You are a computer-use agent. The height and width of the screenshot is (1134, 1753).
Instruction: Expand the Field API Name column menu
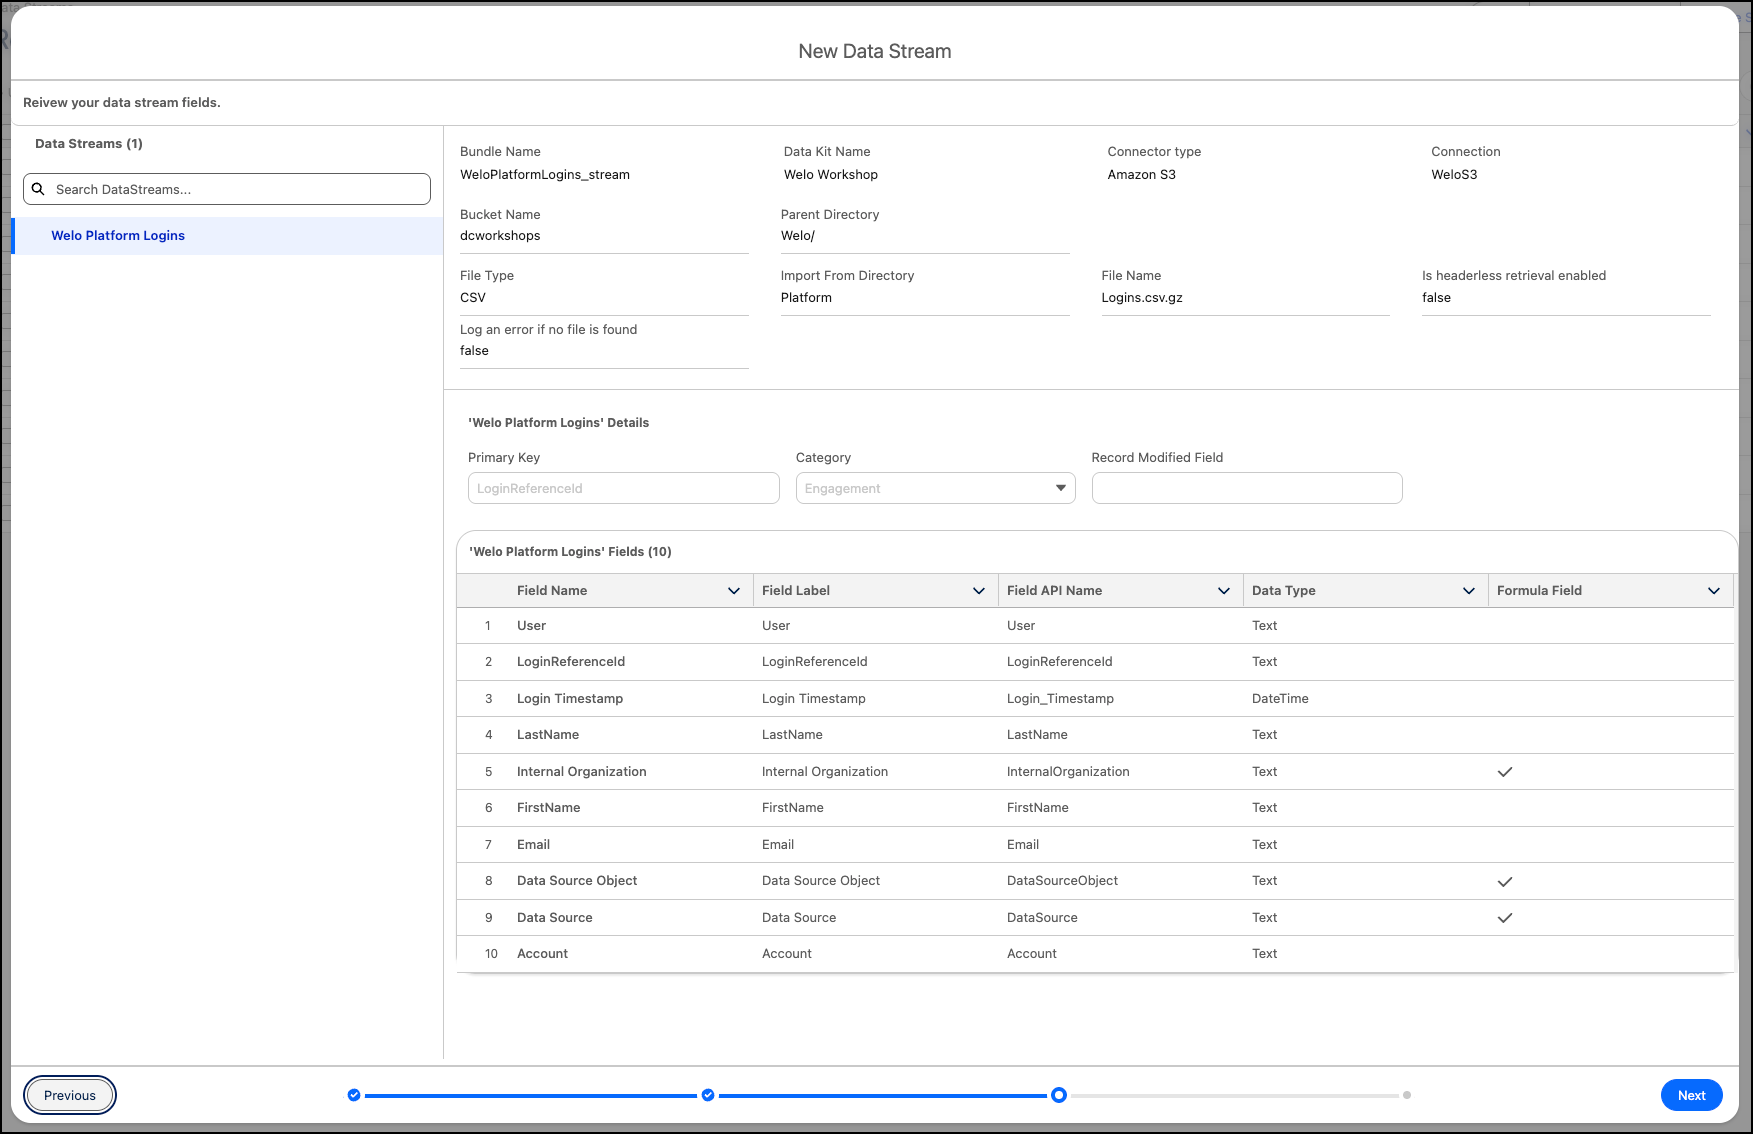1224,591
